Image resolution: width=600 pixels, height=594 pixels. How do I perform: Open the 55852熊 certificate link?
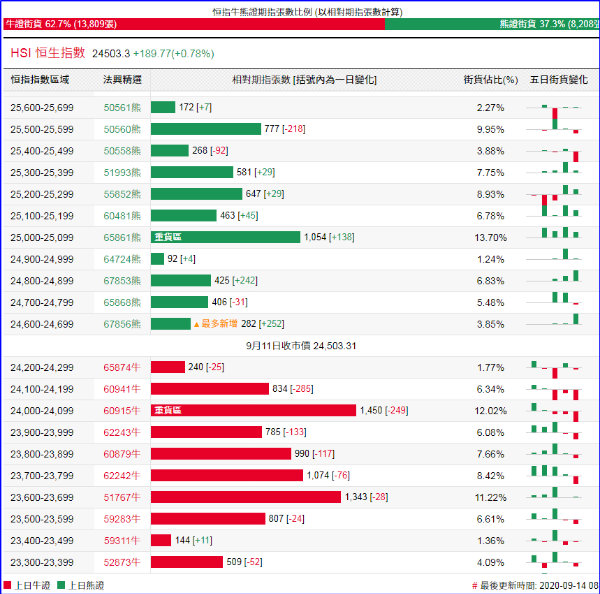tap(122, 194)
